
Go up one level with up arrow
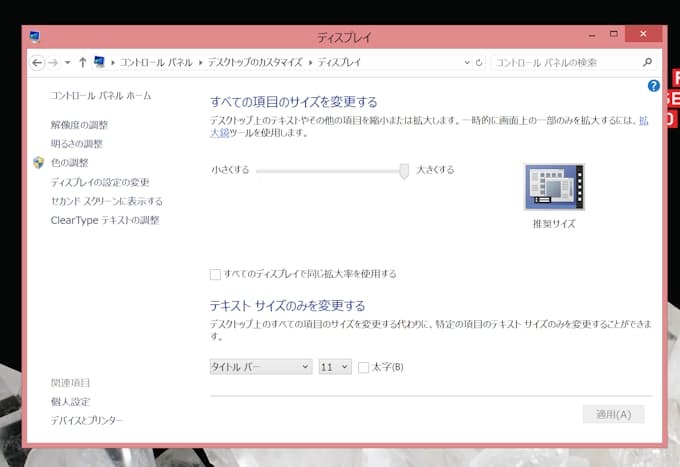[x=82, y=62]
